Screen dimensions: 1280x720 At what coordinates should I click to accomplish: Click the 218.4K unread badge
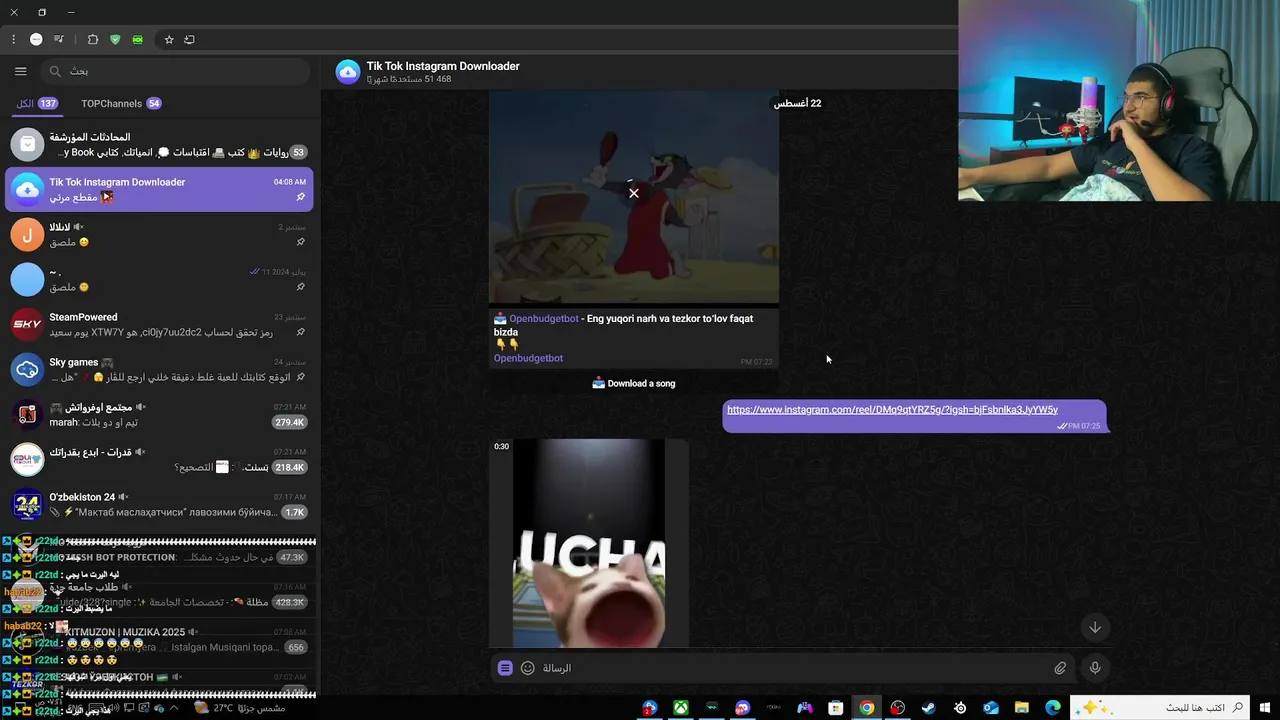[x=288, y=467]
